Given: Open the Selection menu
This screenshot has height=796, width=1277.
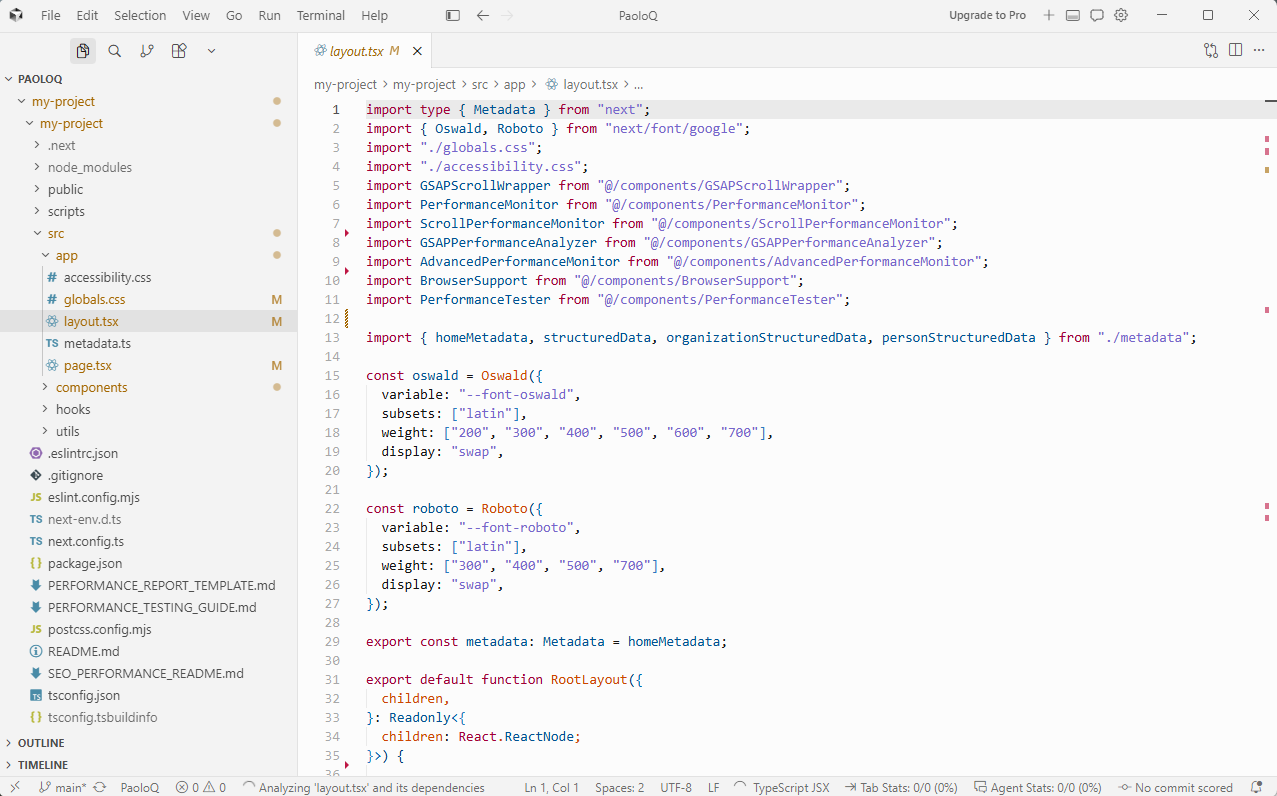Looking at the screenshot, I should tap(140, 15).
